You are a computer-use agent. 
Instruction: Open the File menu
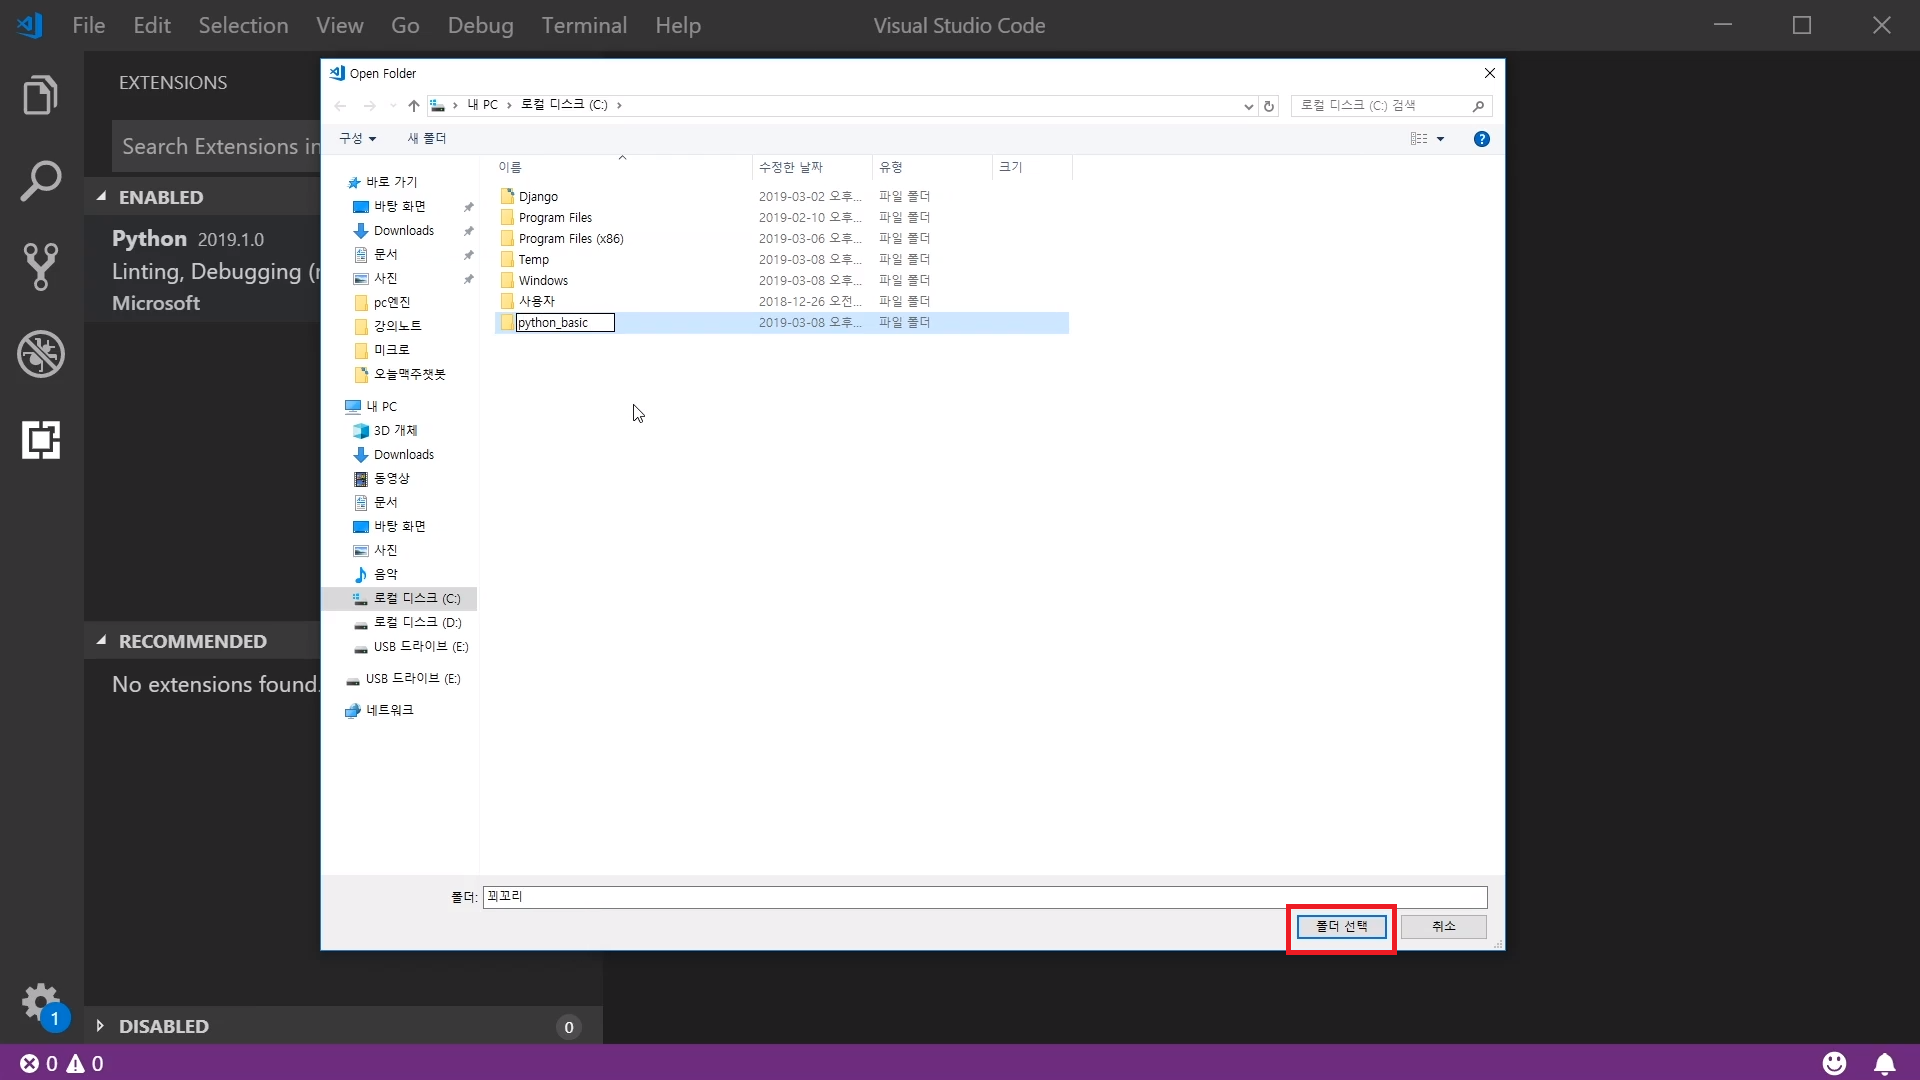88,25
